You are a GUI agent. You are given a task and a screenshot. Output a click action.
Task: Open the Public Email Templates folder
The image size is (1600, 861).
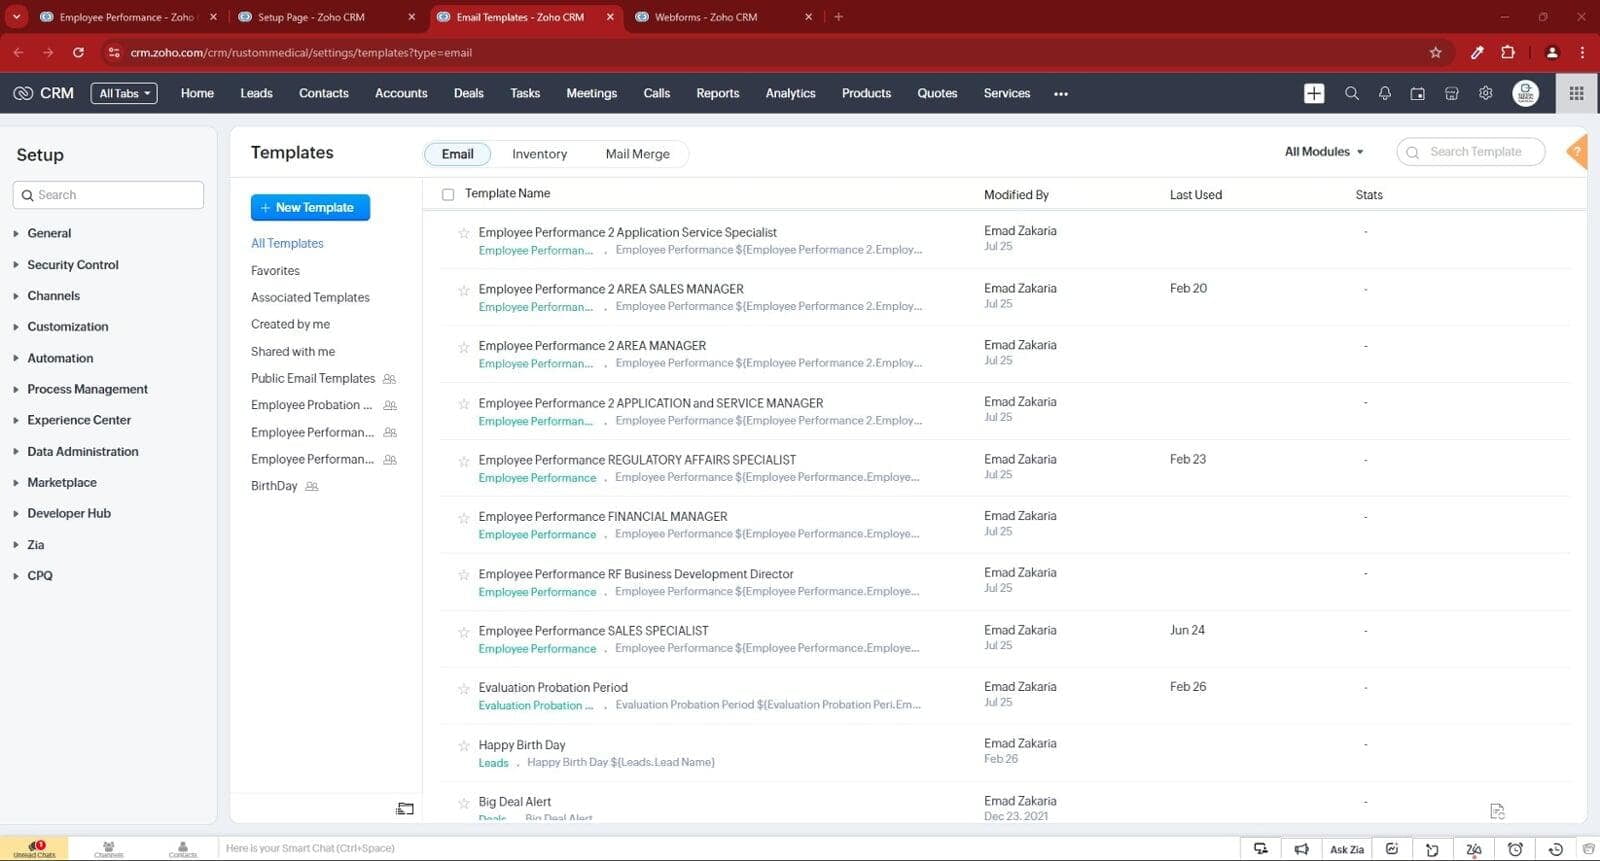pyautogui.click(x=313, y=378)
